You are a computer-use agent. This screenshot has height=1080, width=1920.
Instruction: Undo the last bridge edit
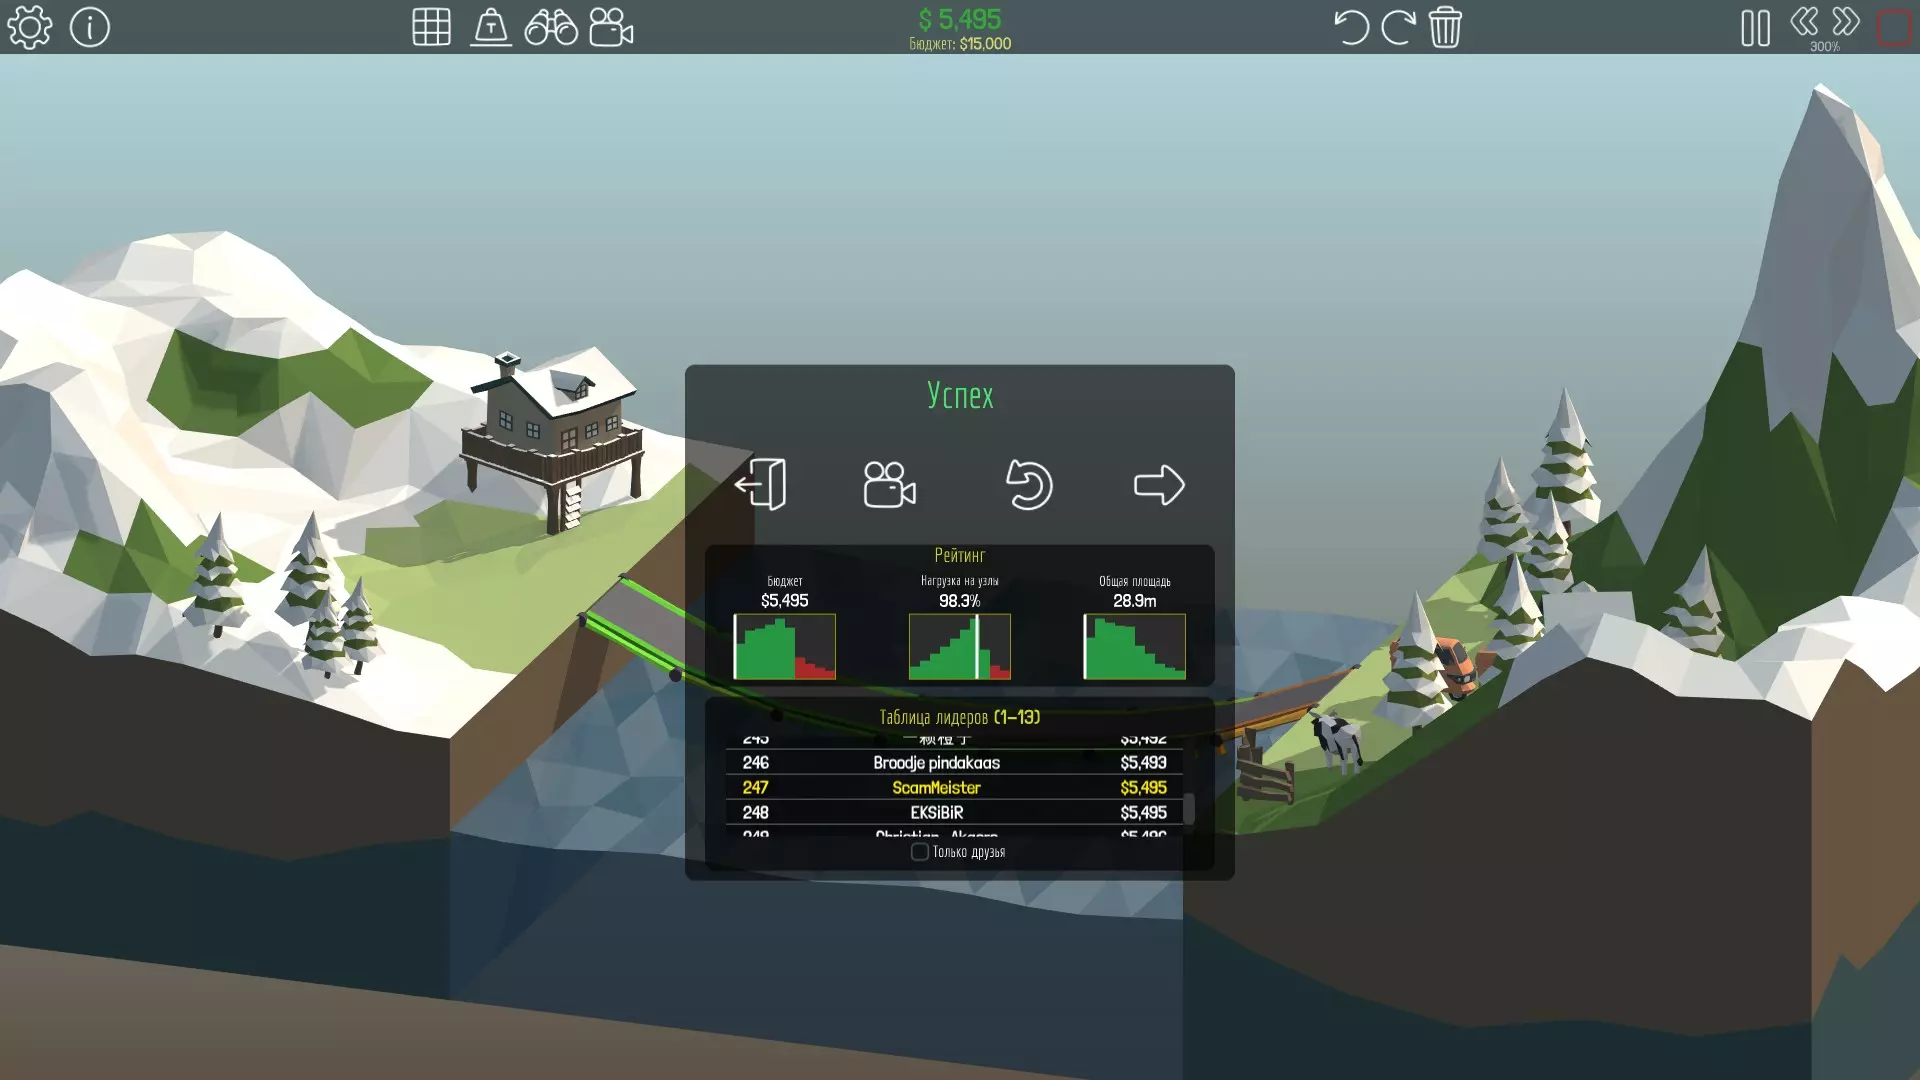pyautogui.click(x=1351, y=27)
